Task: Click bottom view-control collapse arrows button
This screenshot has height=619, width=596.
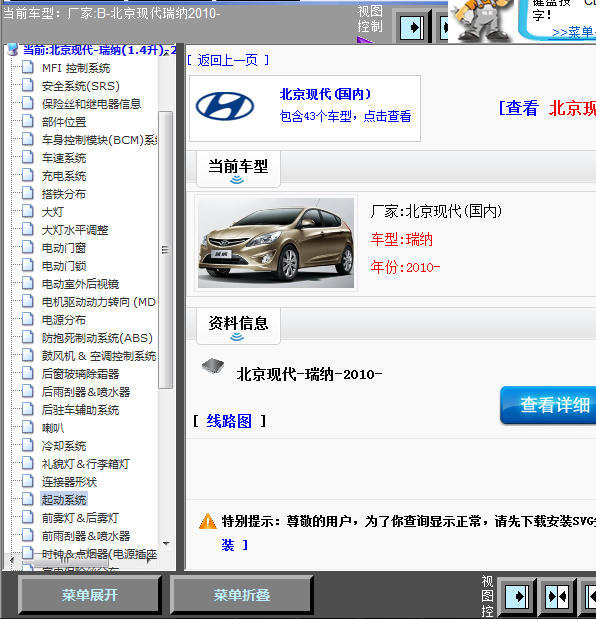Action: pos(557,596)
